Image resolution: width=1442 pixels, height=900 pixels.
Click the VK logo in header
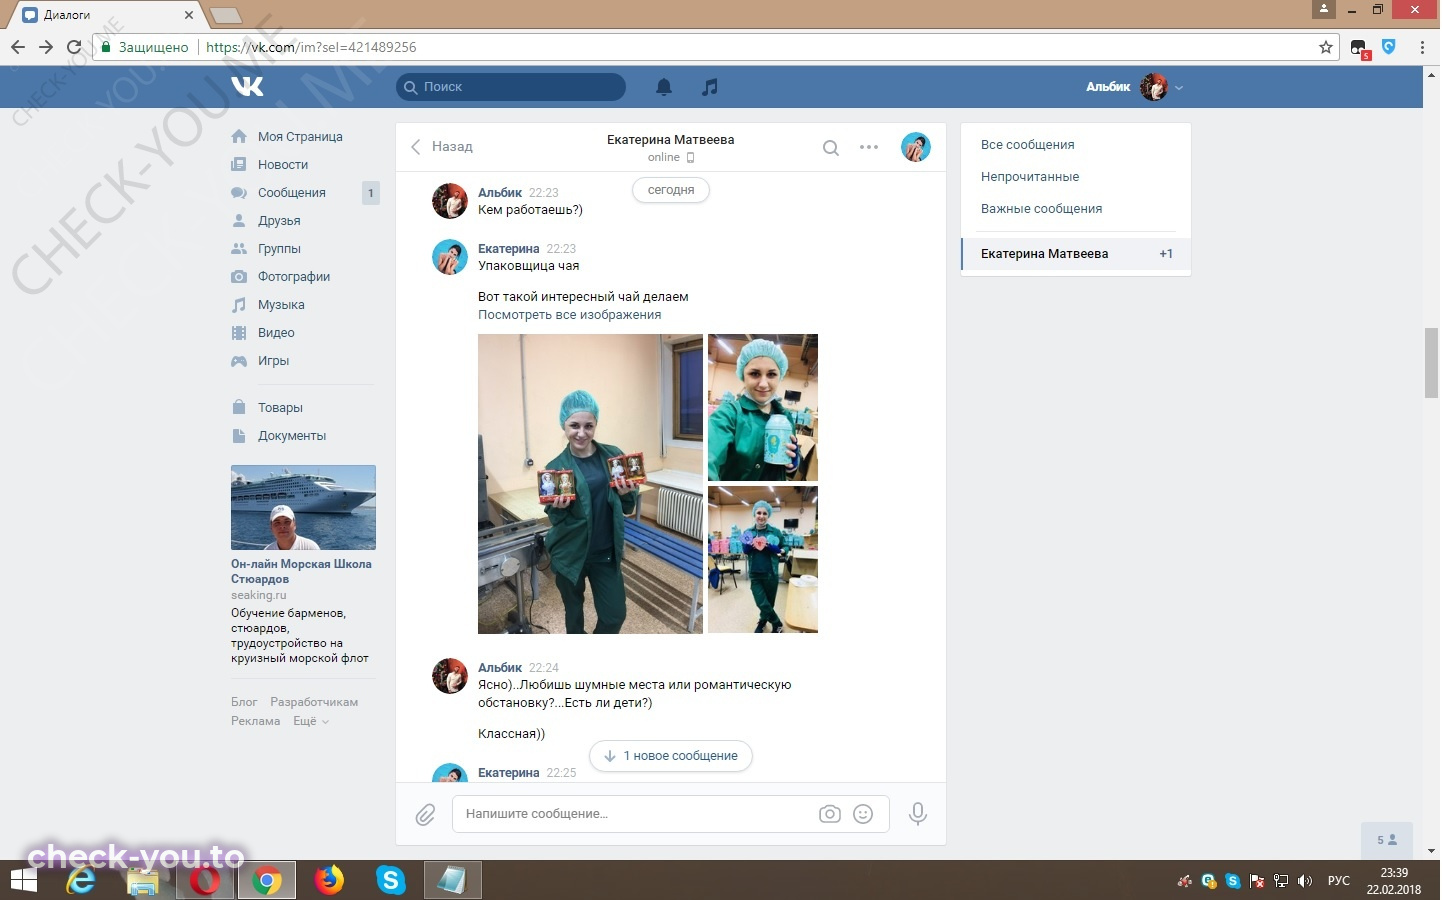pos(247,87)
